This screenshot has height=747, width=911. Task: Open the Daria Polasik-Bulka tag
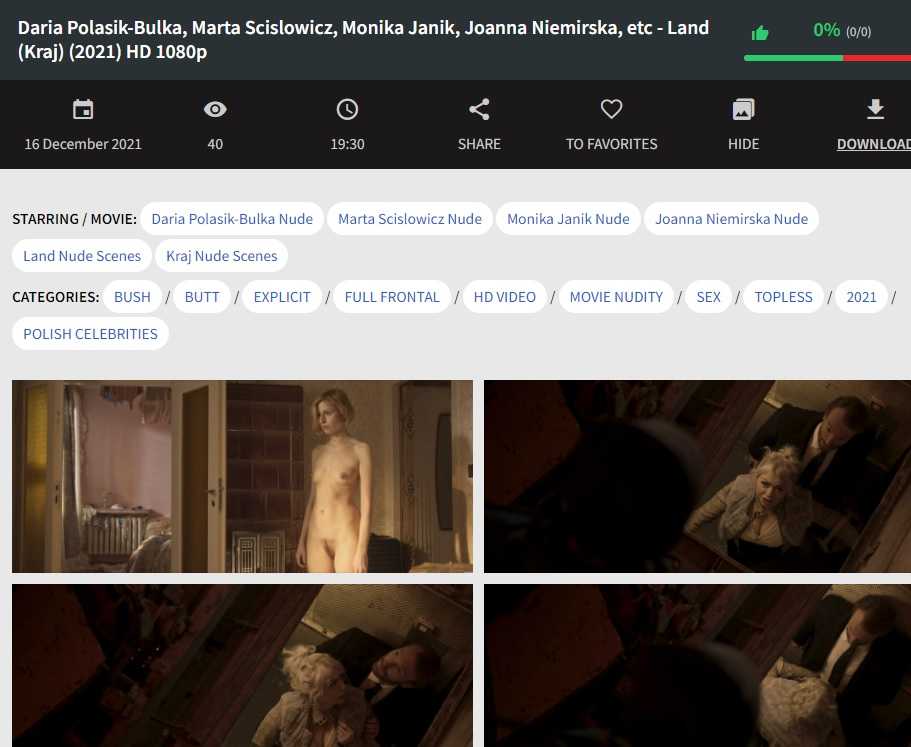coord(232,219)
